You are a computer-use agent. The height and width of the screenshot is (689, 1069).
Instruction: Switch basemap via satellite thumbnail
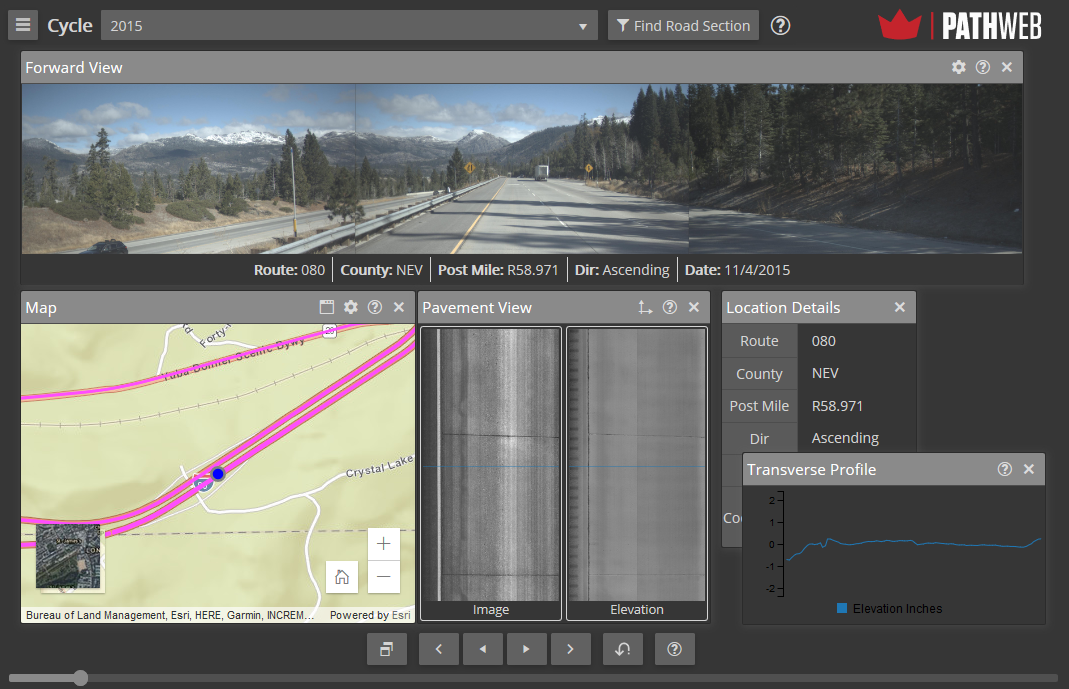(x=68, y=556)
